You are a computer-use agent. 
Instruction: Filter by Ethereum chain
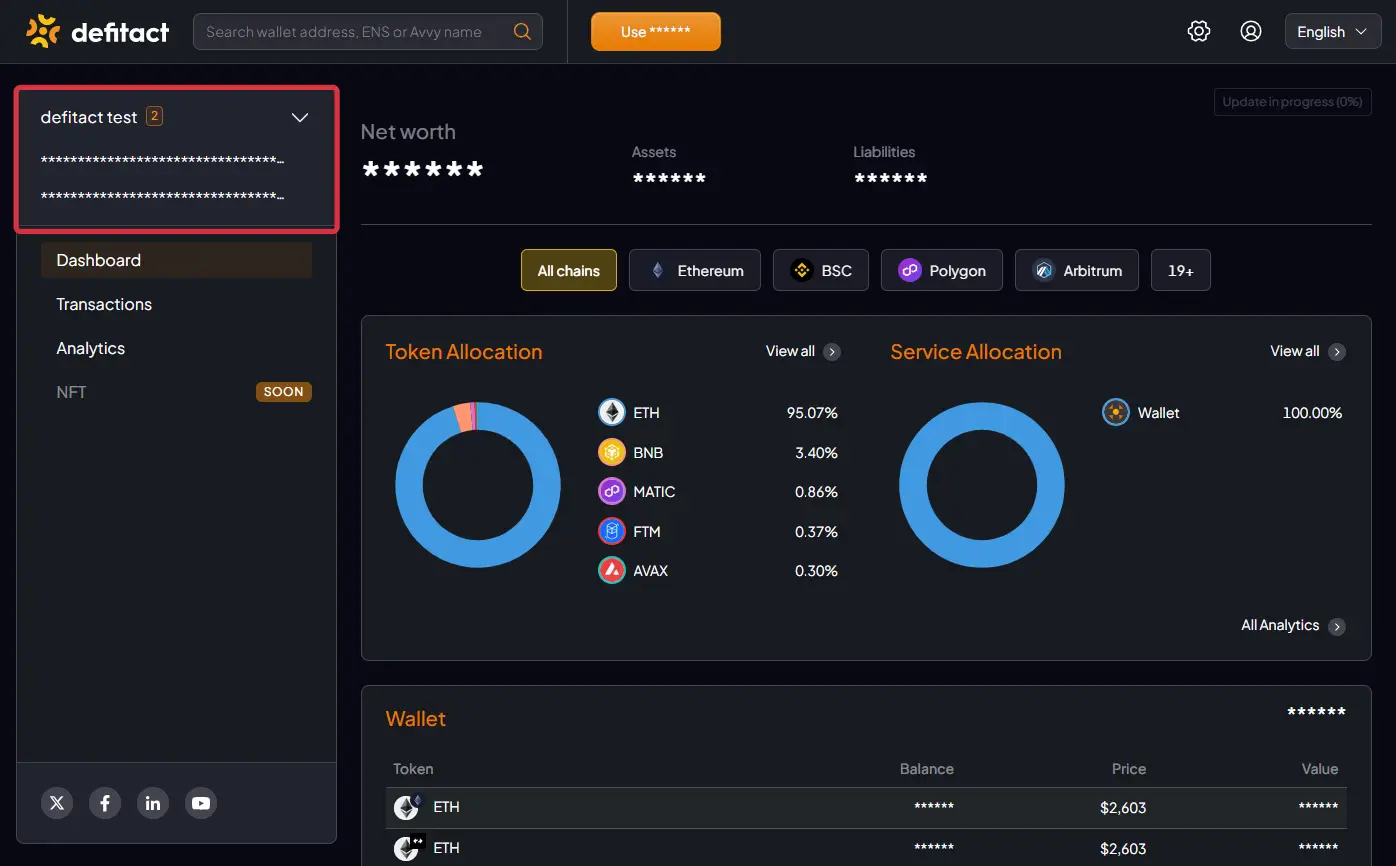(x=695, y=270)
